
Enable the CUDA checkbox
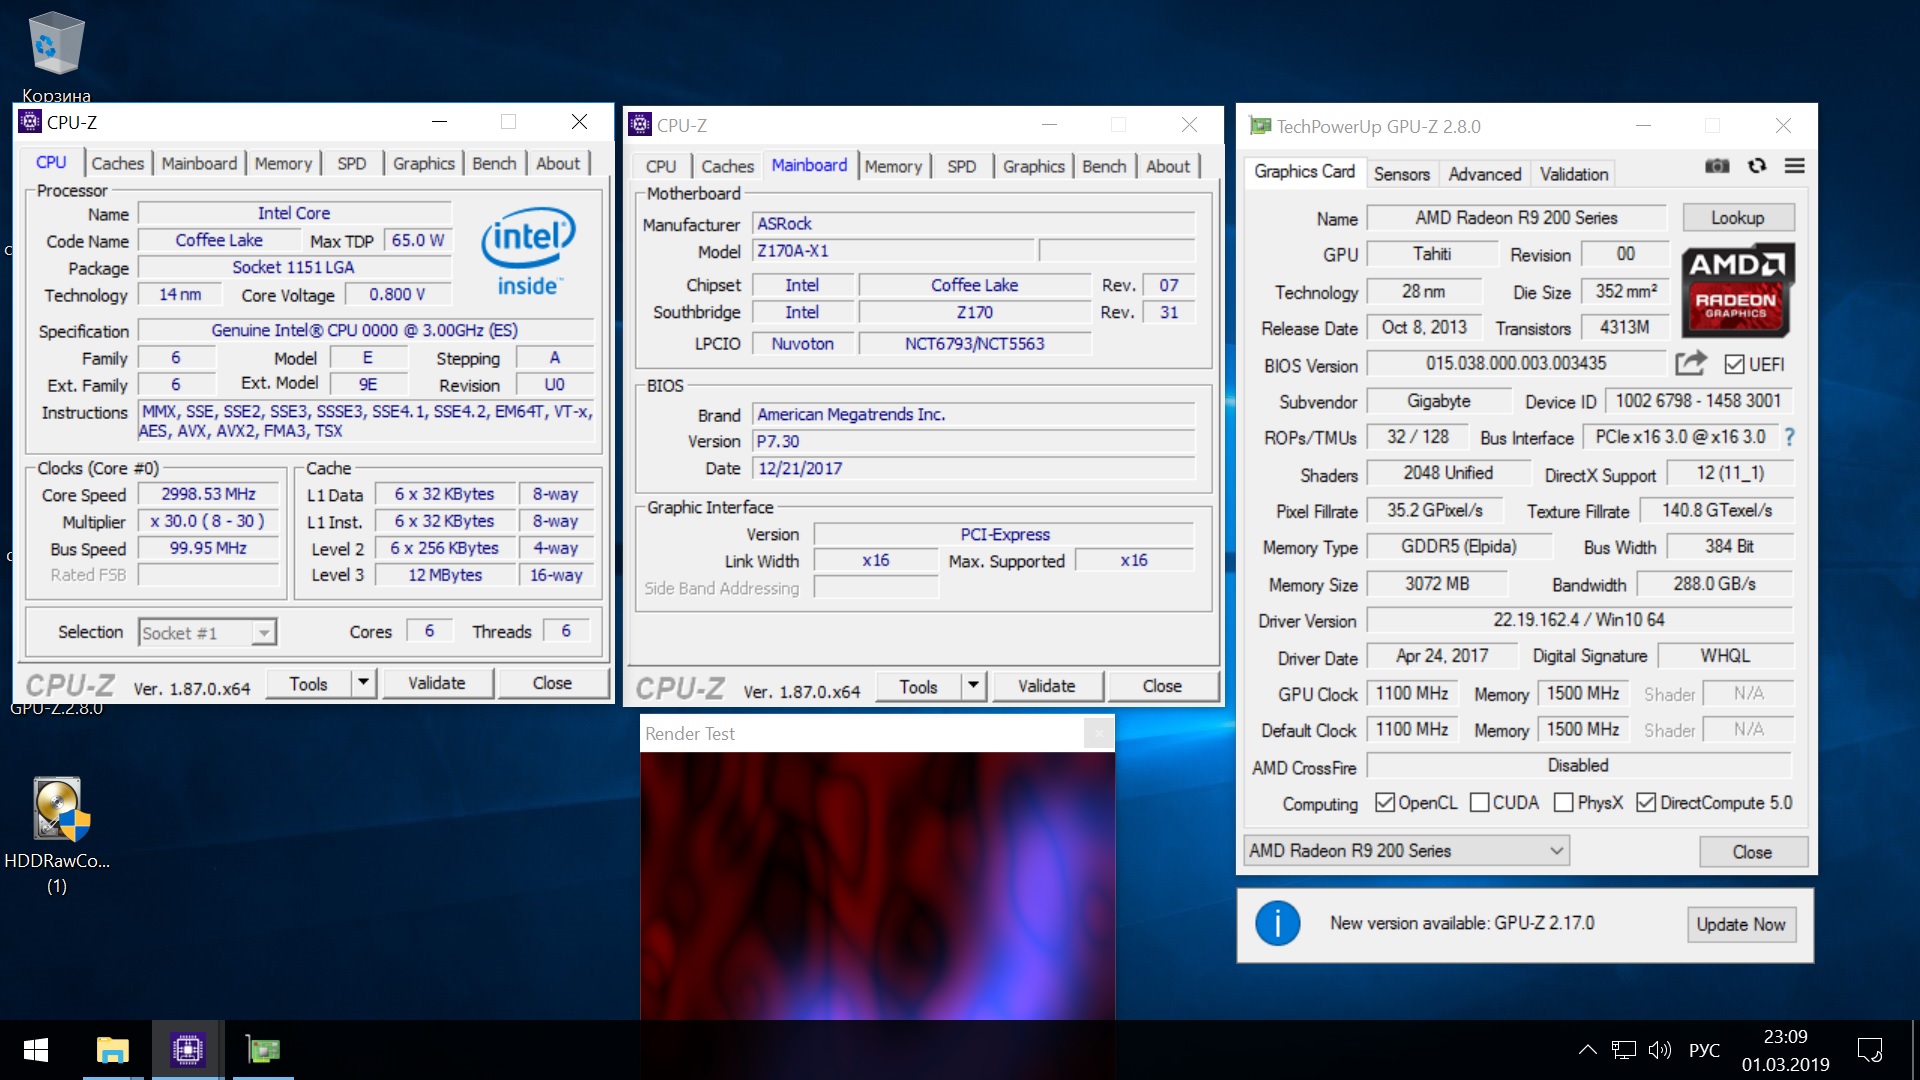[x=1480, y=803]
